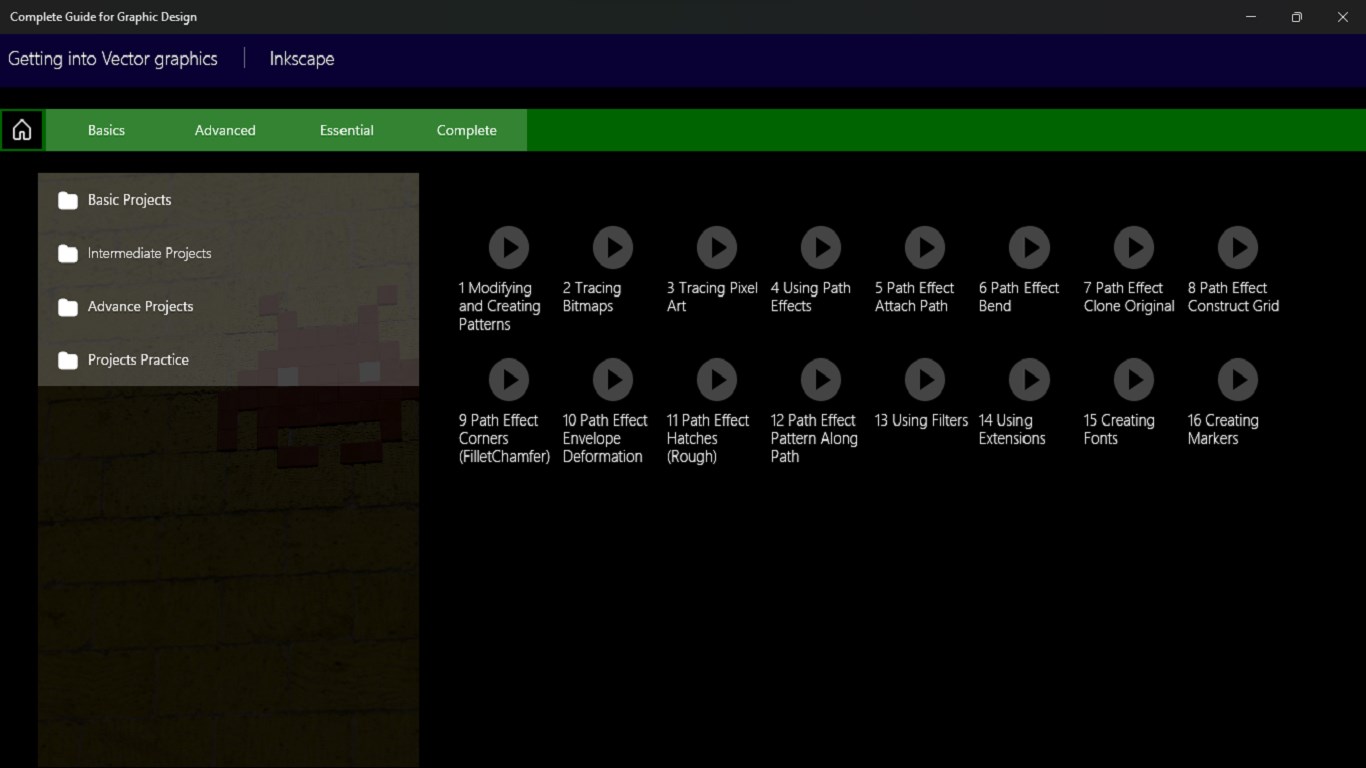Switch to the Advanced tab

(x=225, y=129)
